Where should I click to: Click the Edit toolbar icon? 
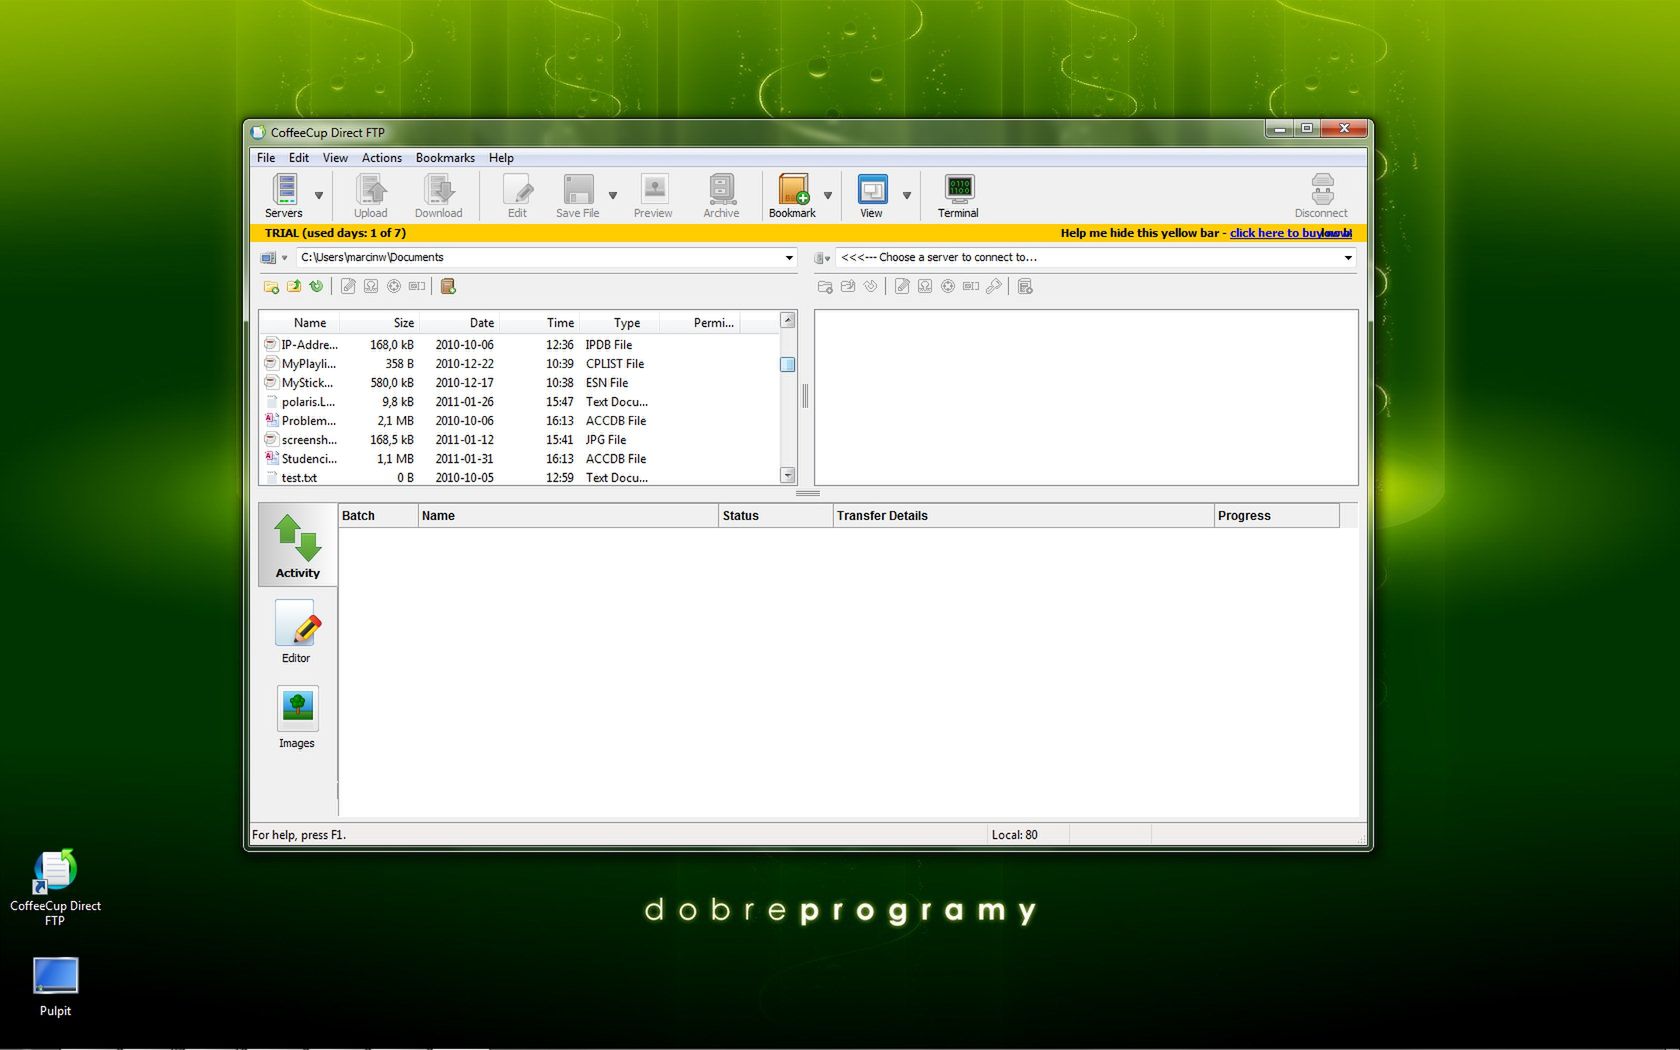pyautogui.click(x=517, y=195)
